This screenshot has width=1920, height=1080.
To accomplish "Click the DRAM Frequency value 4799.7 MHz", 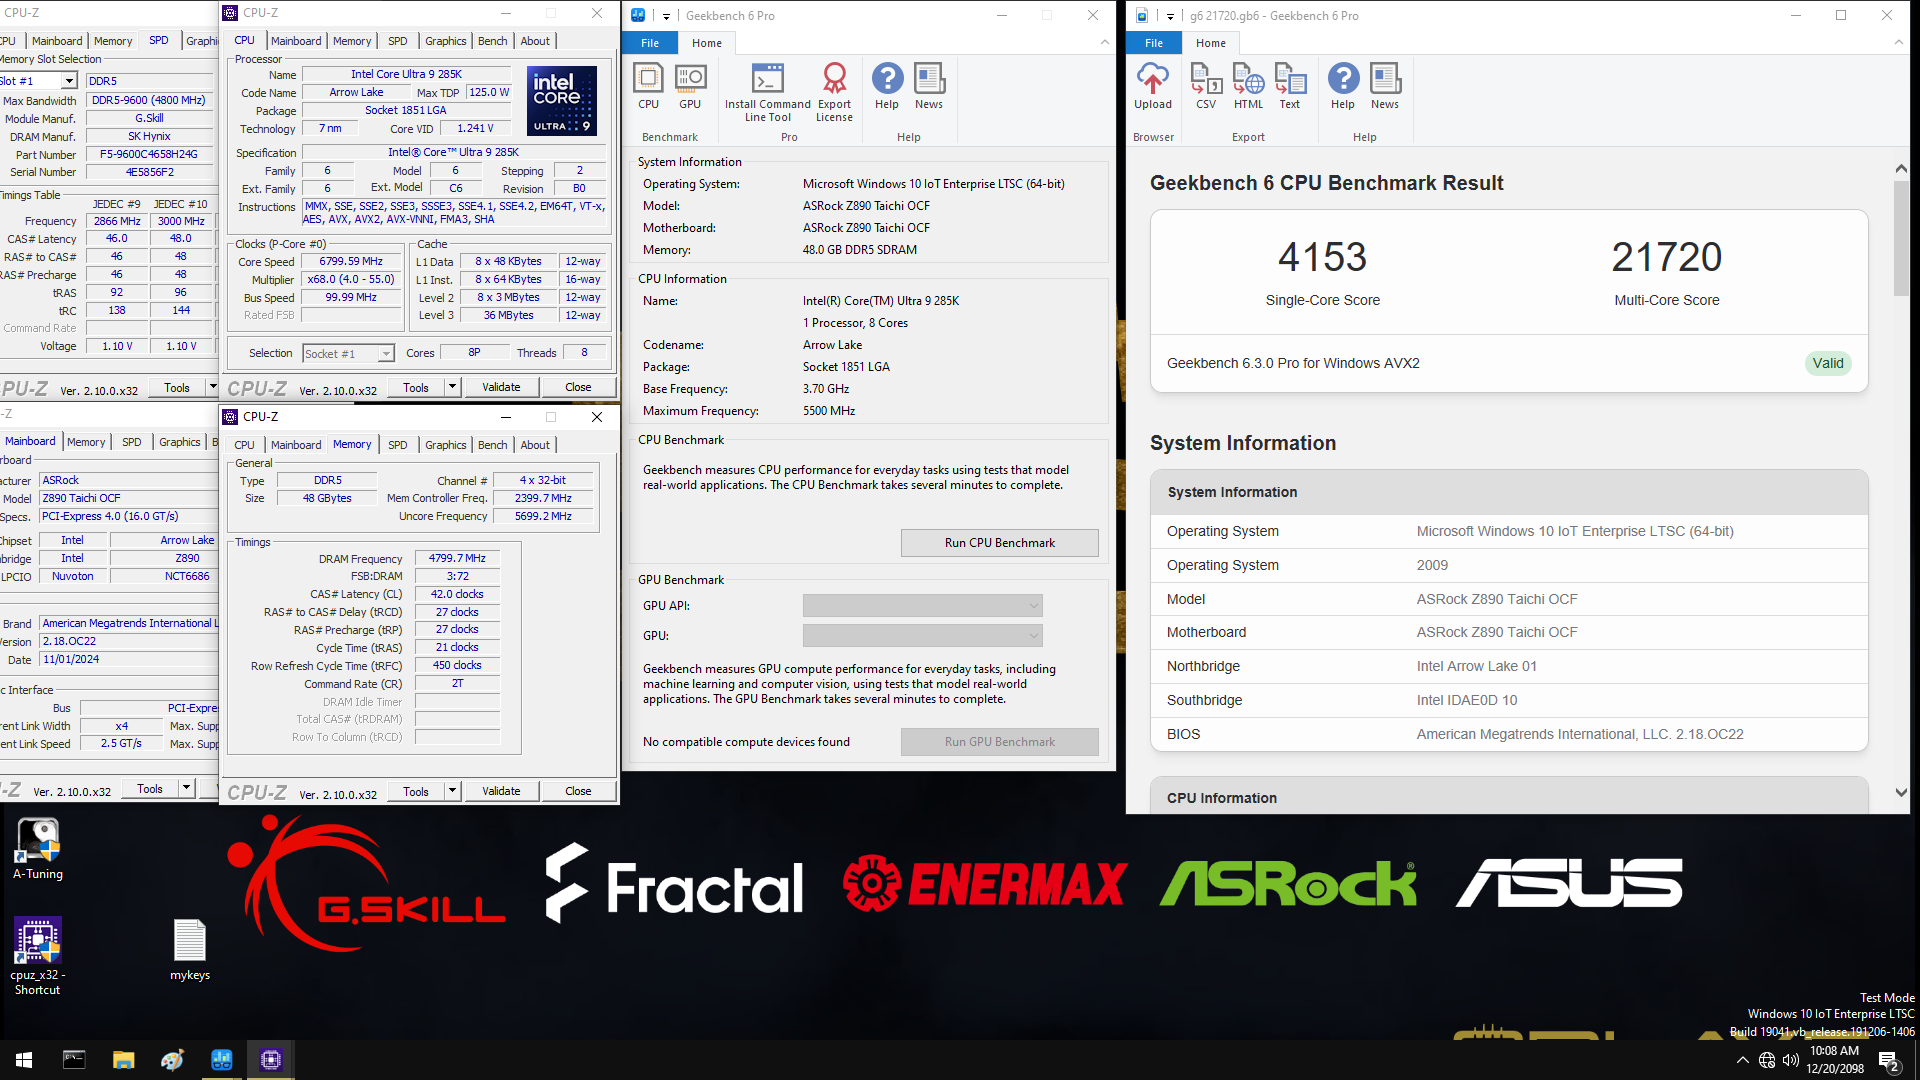I will pyautogui.click(x=457, y=558).
